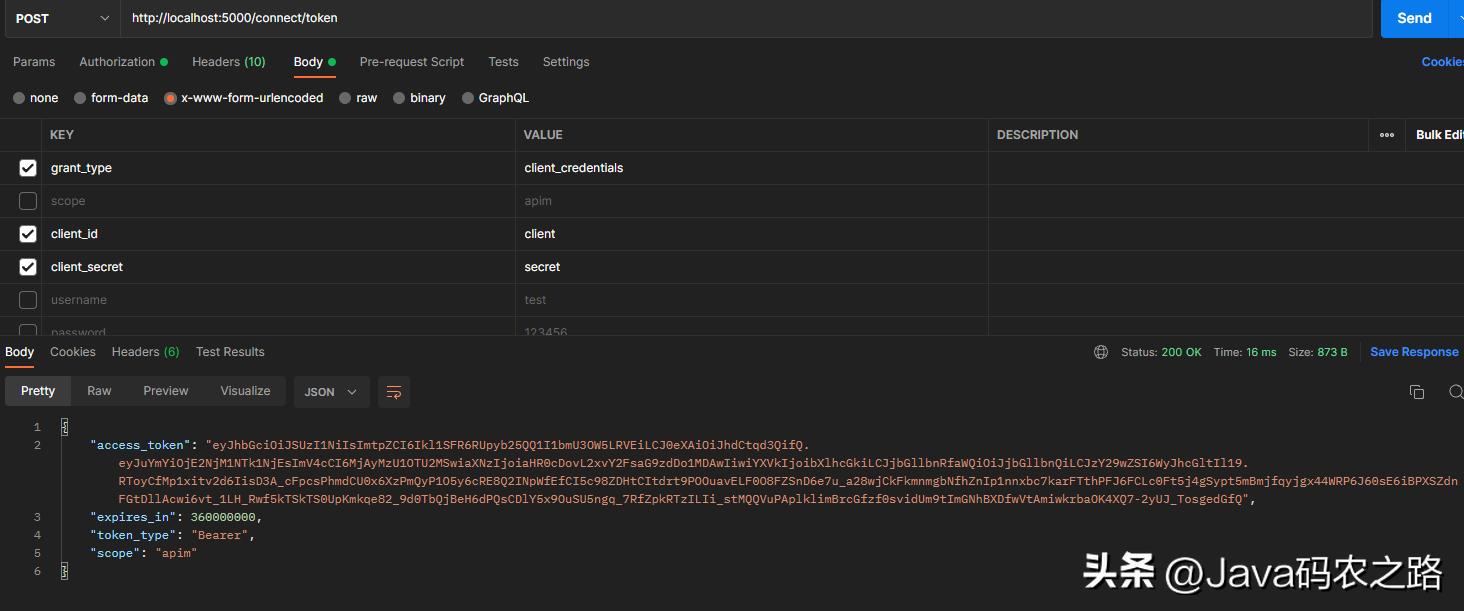Image resolution: width=1464 pixels, height=611 pixels.
Task: Click the globe network icon beside Status
Action: pyautogui.click(x=1101, y=352)
